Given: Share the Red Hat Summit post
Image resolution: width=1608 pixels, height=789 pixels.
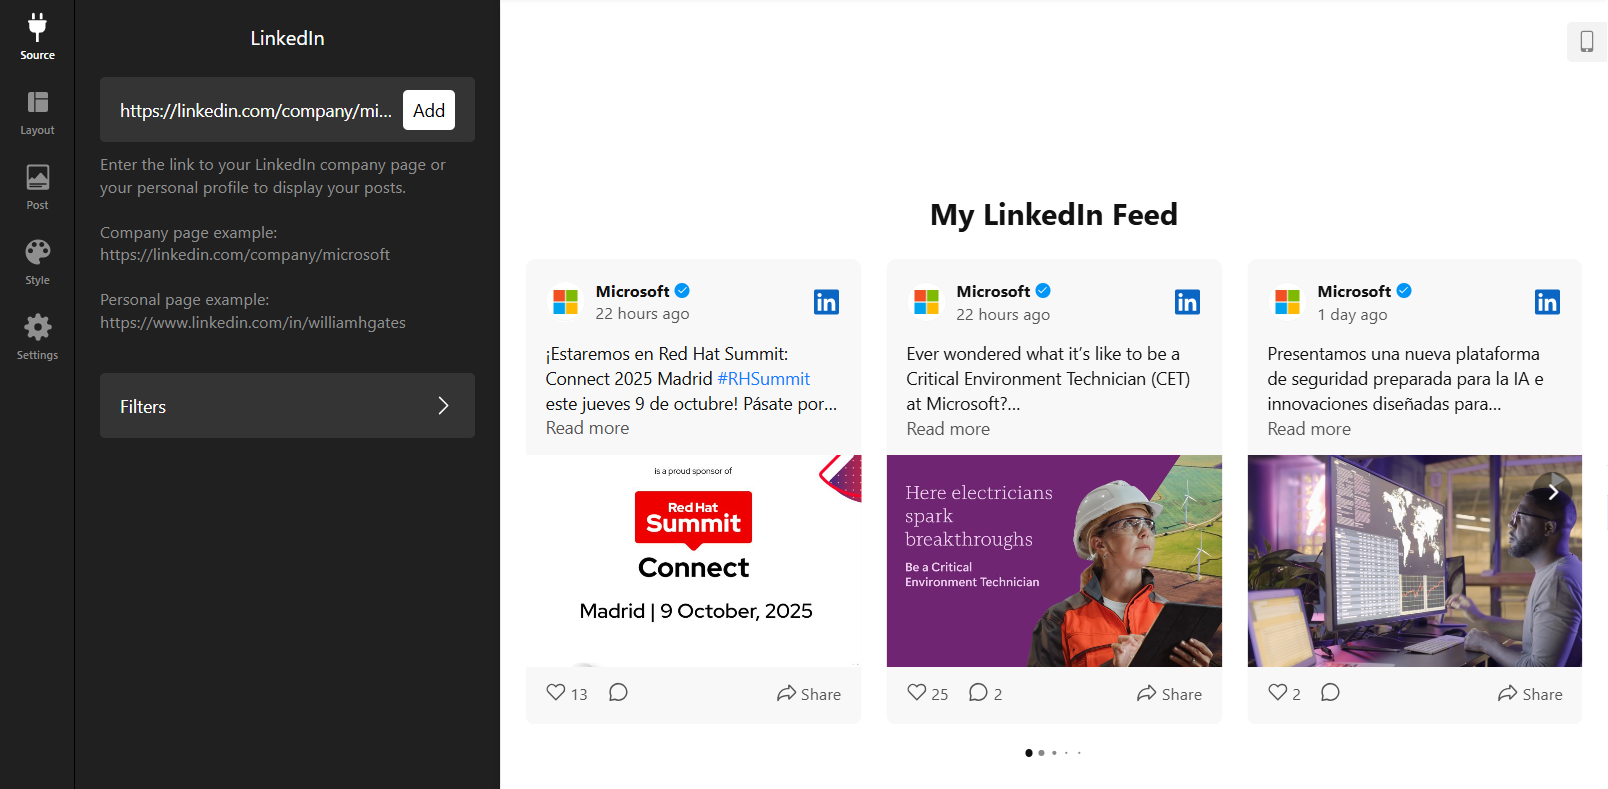Looking at the screenshot, I should coord(809,694).
